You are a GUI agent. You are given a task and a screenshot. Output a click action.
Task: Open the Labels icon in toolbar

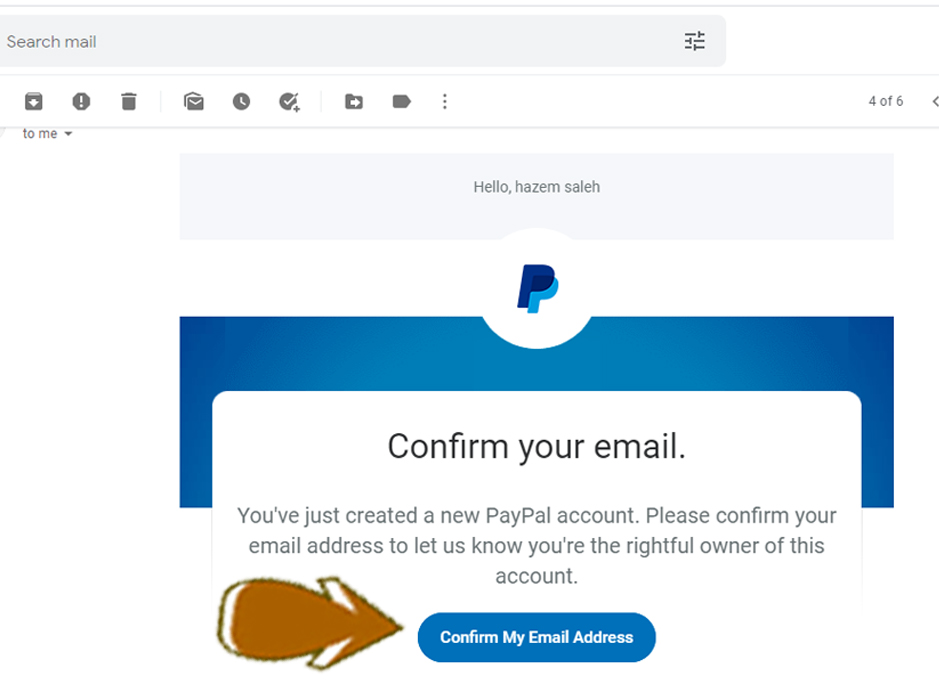pyautogui.click(x=402, y=101)
